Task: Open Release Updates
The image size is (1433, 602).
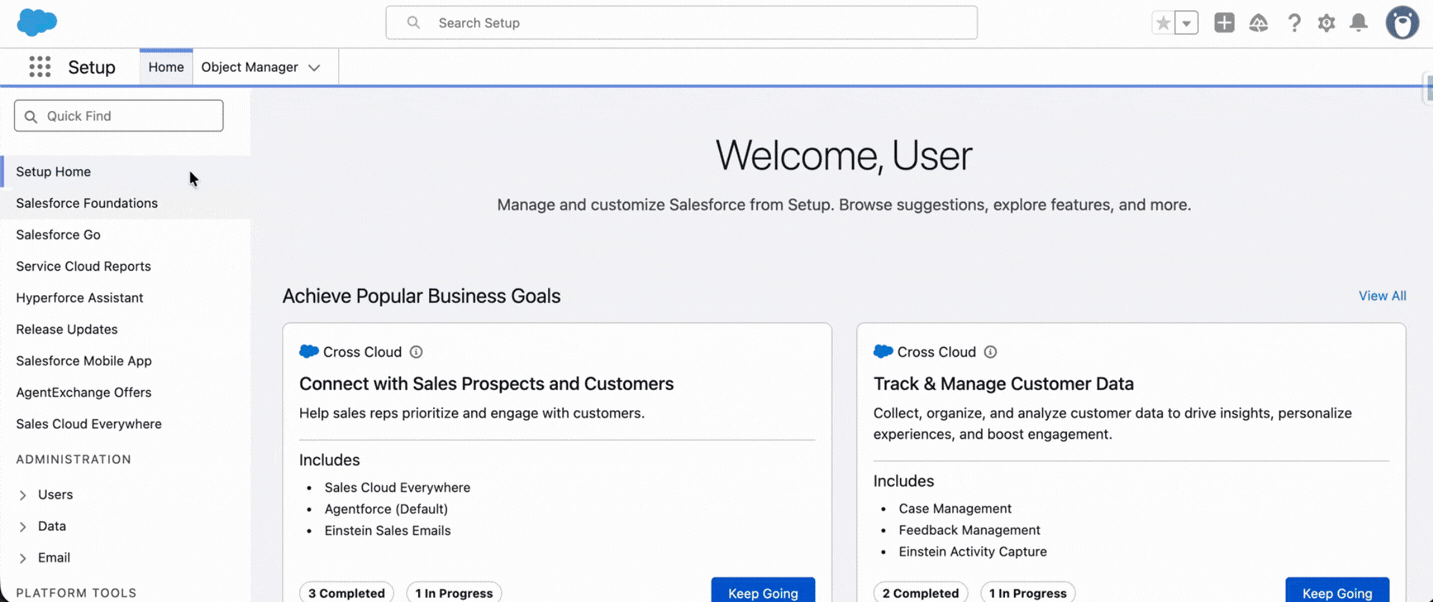Action: click(67, 329)
